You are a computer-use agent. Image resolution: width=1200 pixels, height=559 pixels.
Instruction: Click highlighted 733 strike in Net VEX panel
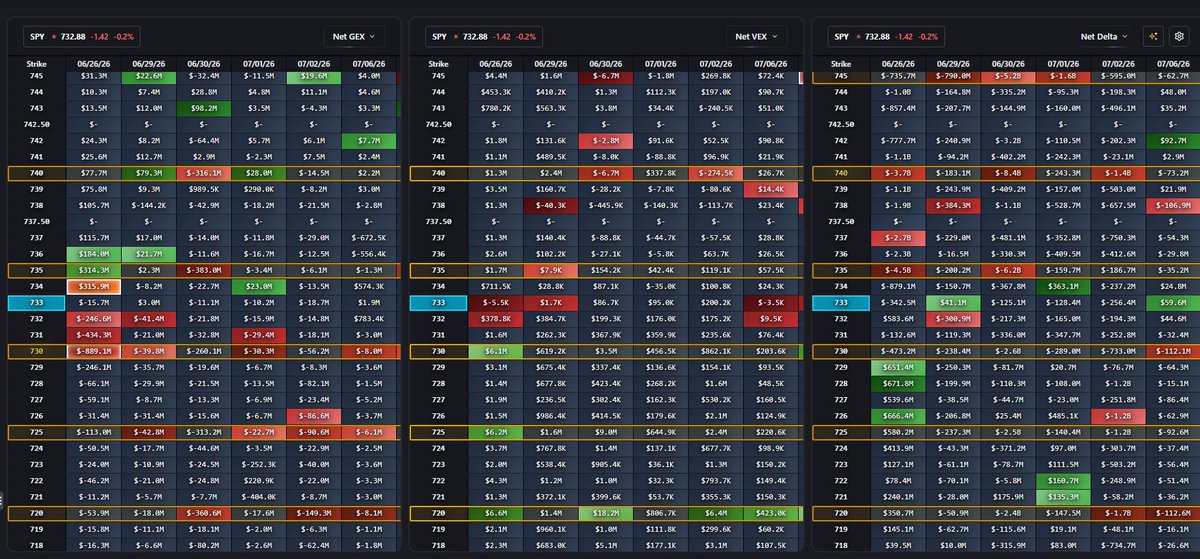[x=439, y=301]
